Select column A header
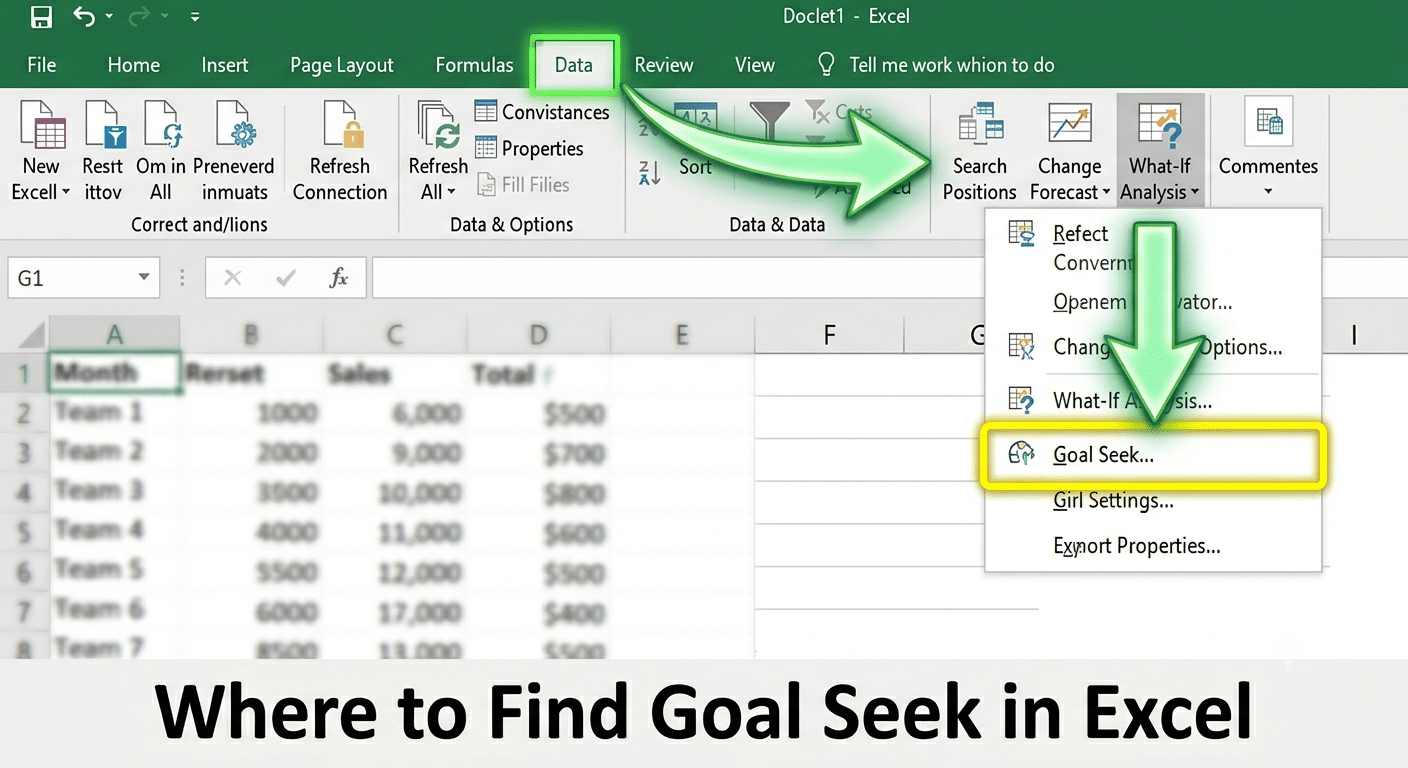The image size is (1408, 768). click(x=115, y=335)
